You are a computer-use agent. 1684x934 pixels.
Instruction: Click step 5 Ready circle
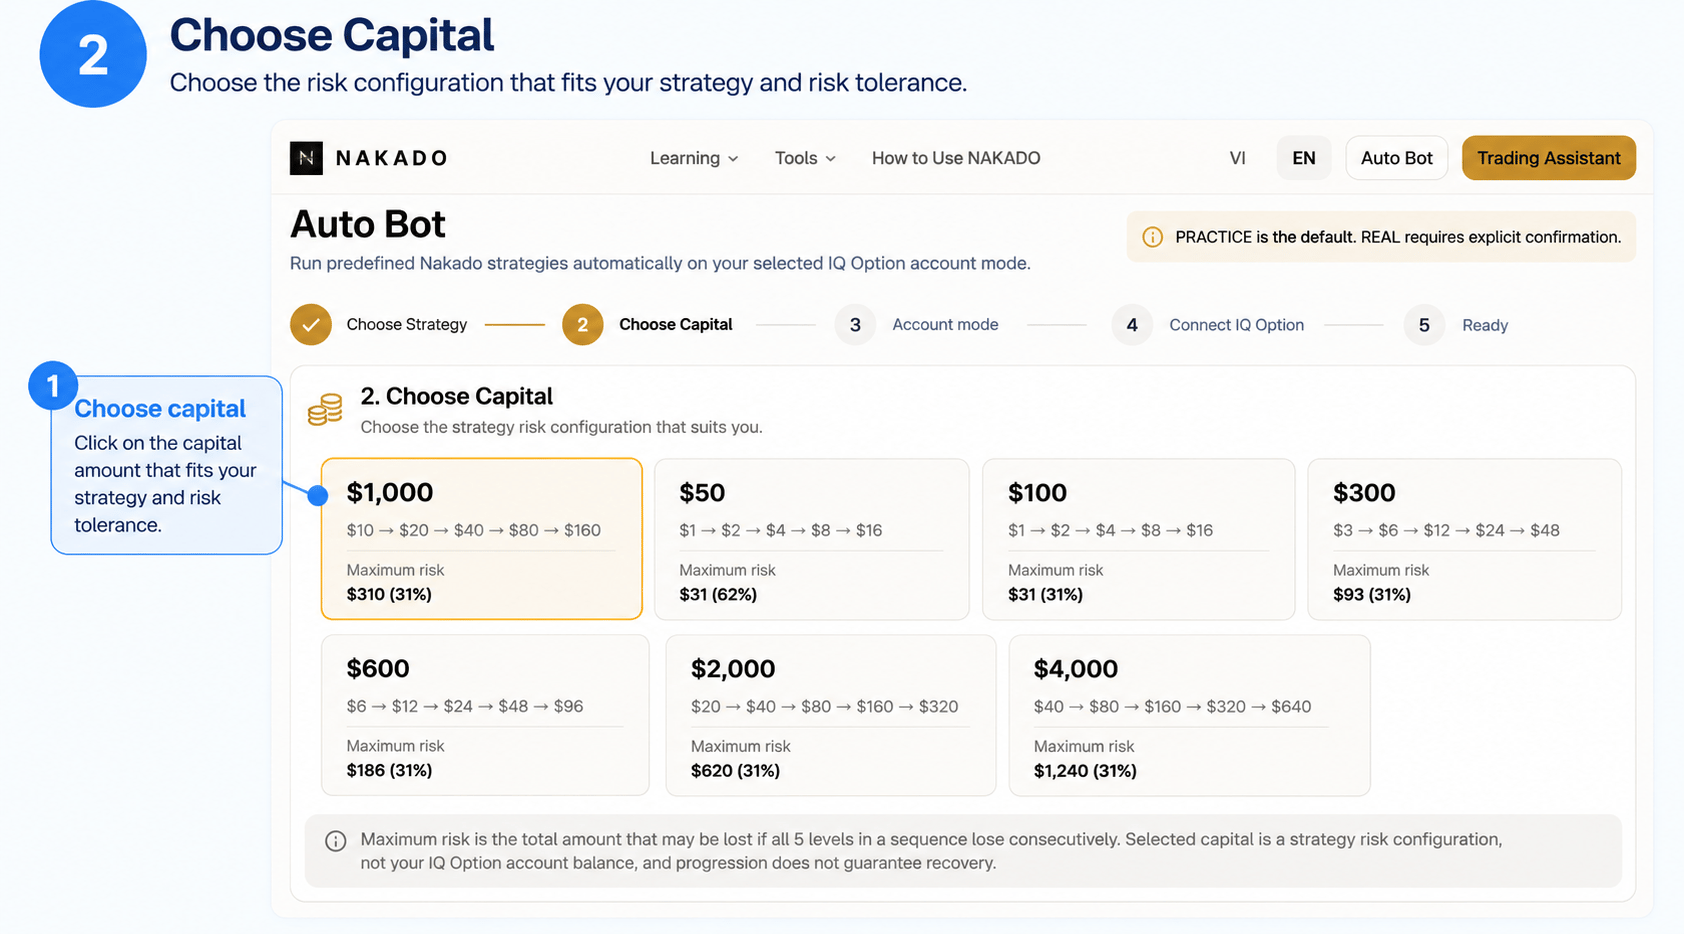[1424, 325]
